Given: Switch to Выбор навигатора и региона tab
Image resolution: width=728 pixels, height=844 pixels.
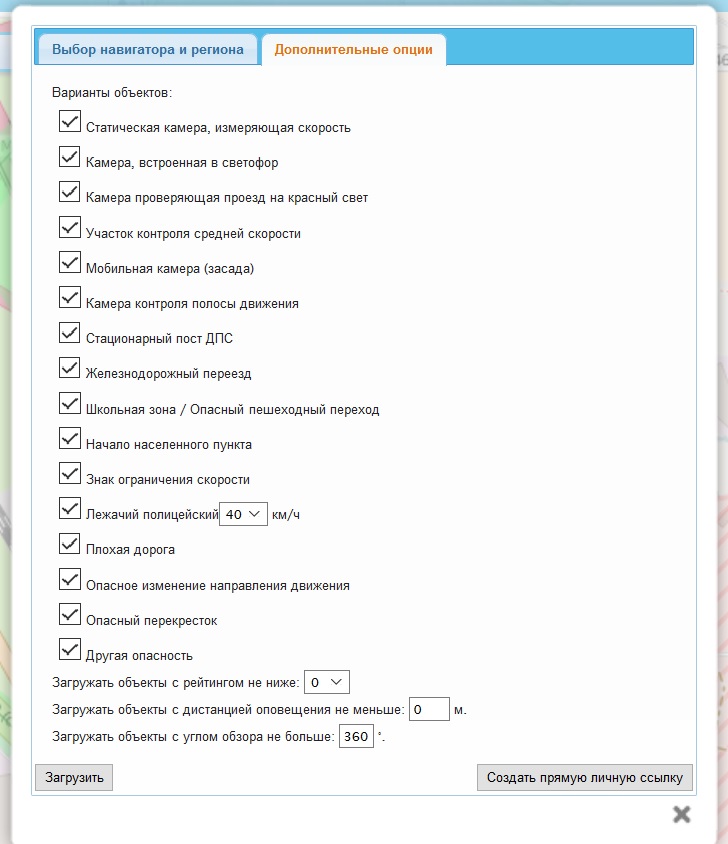Looking at the screenshot, I should 148,50.
